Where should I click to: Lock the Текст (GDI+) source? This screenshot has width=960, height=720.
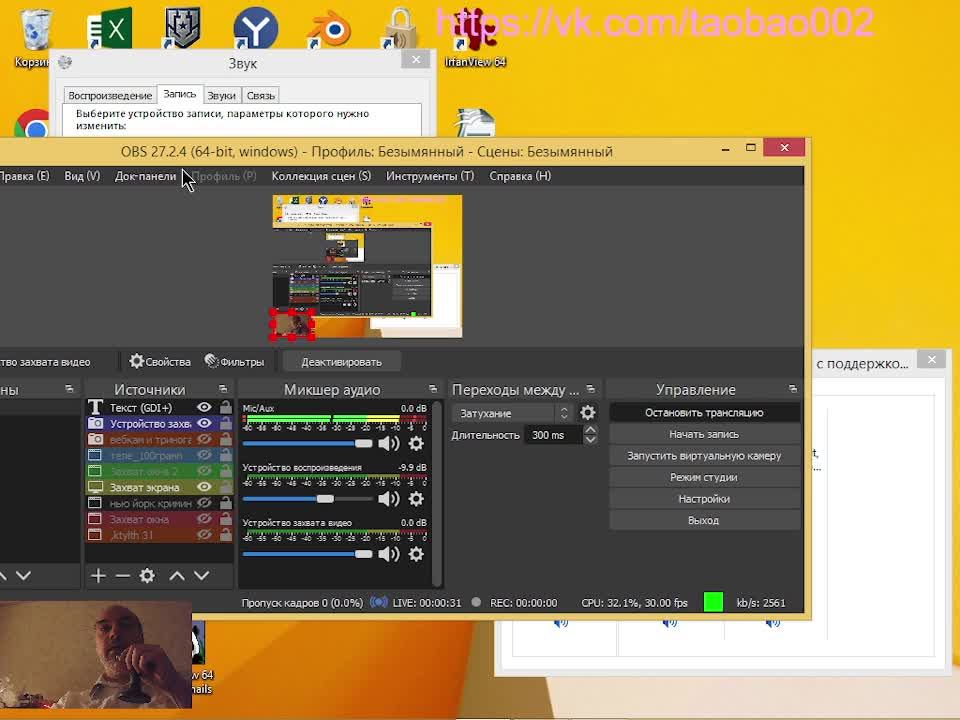tap(225, 407)
